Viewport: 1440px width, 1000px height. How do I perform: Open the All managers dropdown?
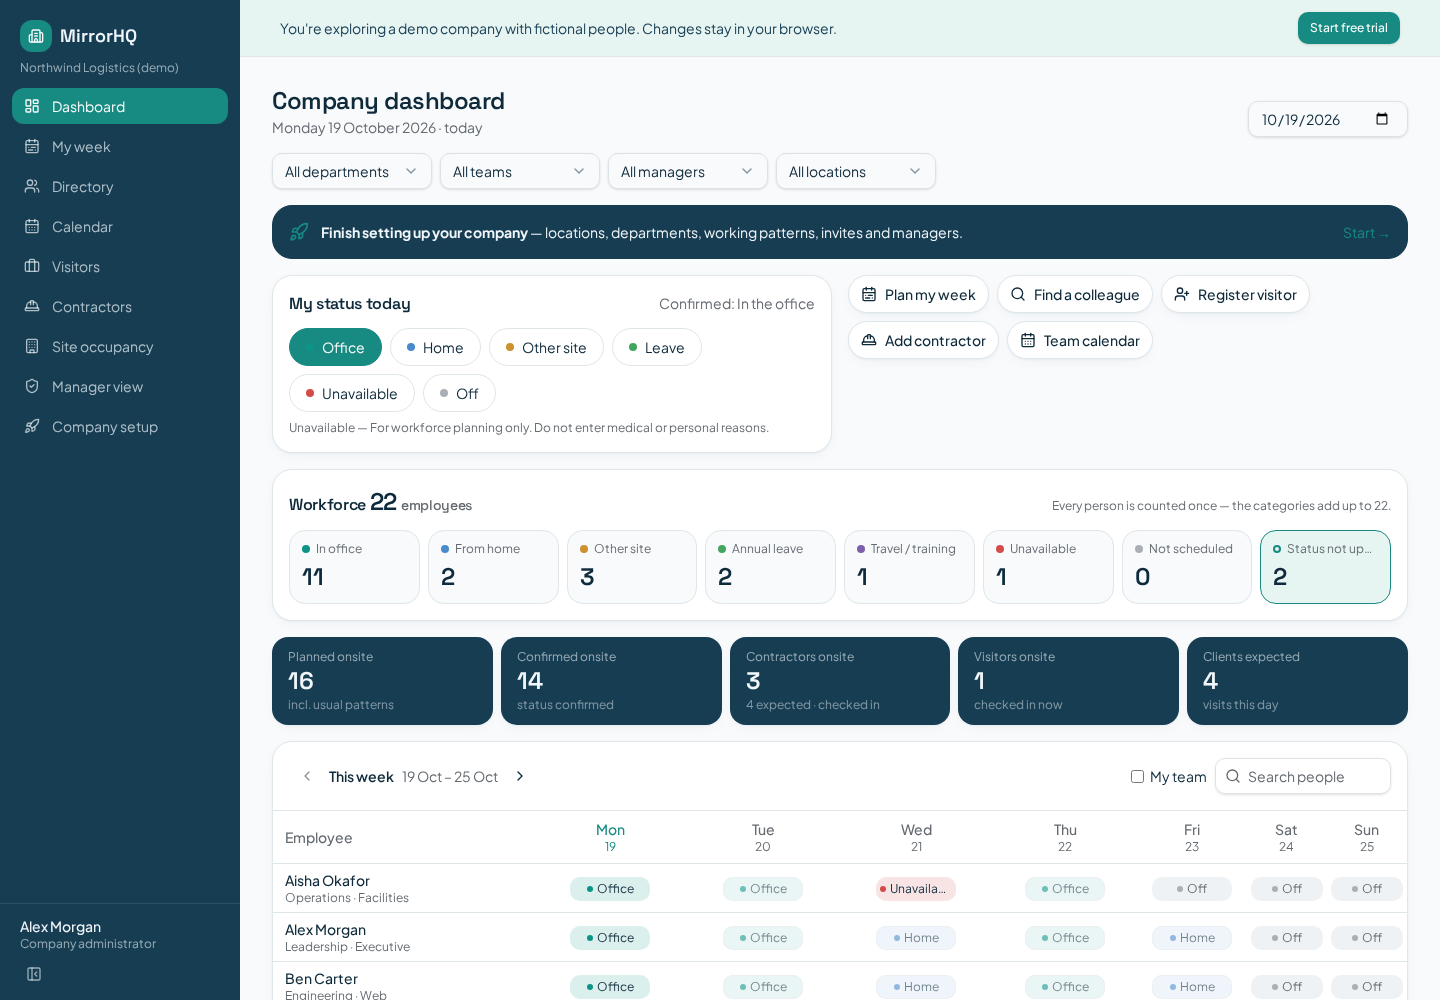(688, 171)
